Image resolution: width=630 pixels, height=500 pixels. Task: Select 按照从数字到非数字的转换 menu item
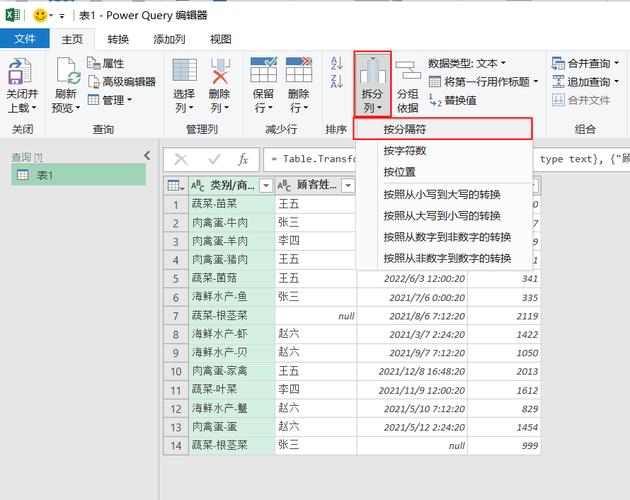[x=443, y=237]
